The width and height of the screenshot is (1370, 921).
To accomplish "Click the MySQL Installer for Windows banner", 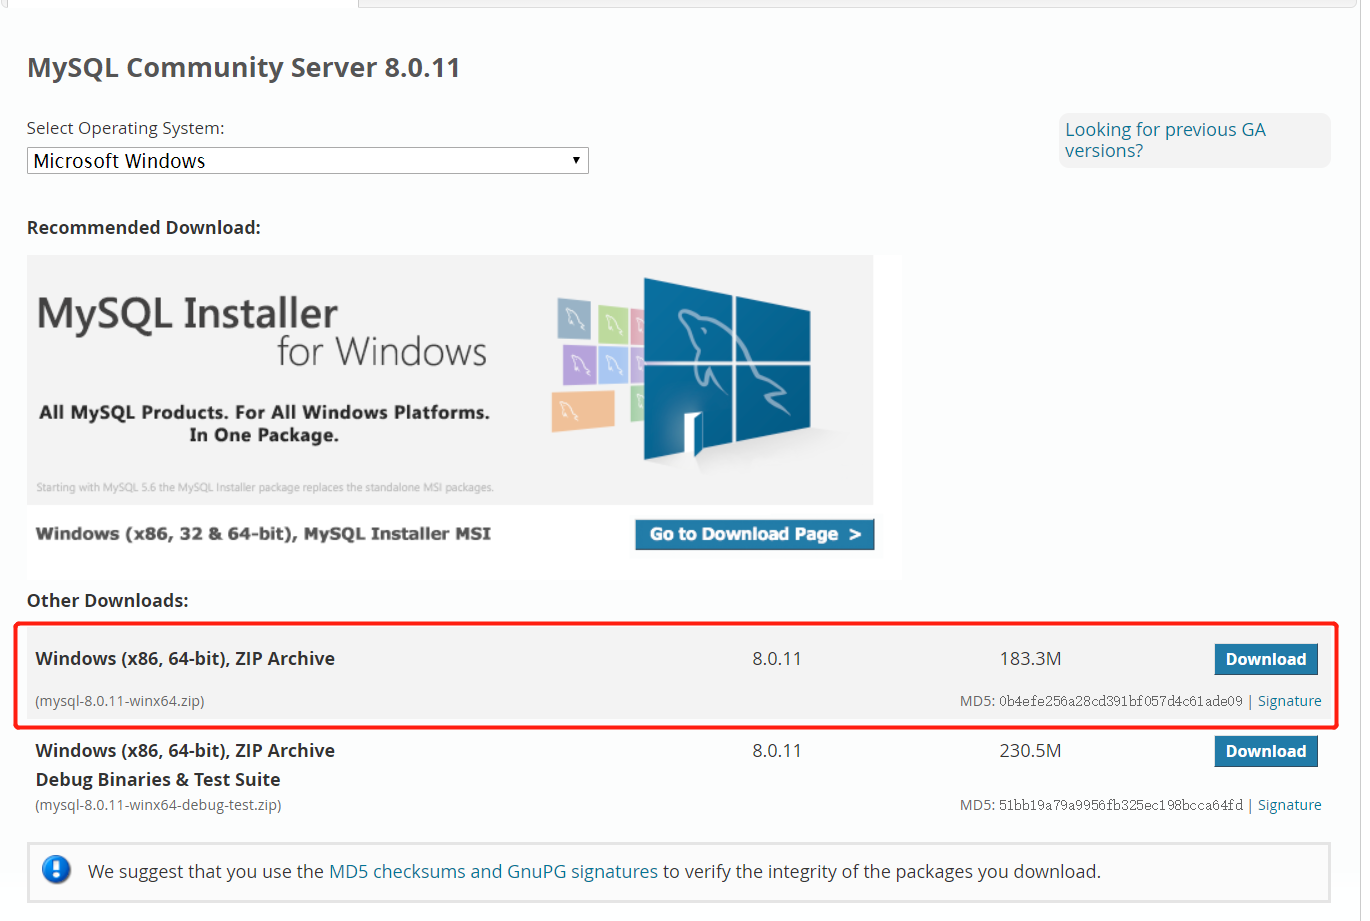I will [x=450, y=380].
